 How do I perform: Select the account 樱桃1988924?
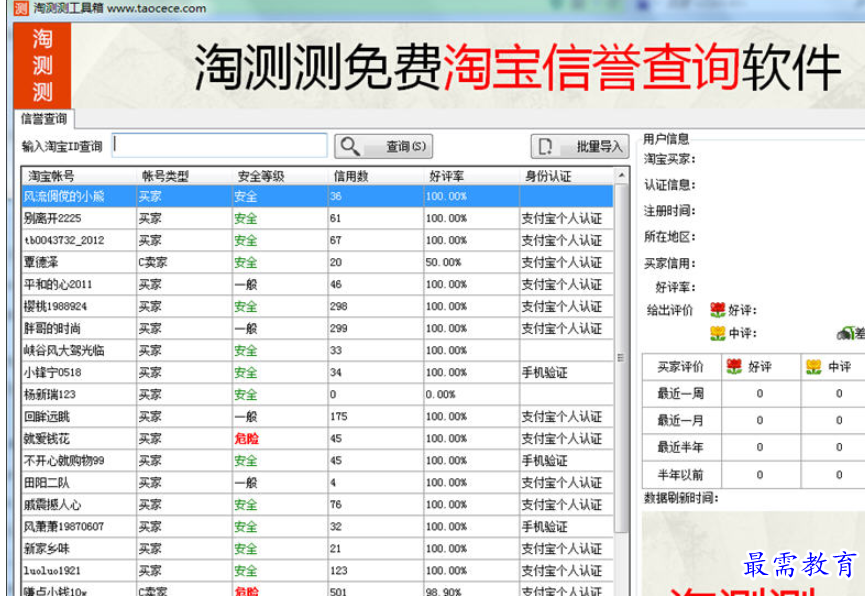(55, 307)
